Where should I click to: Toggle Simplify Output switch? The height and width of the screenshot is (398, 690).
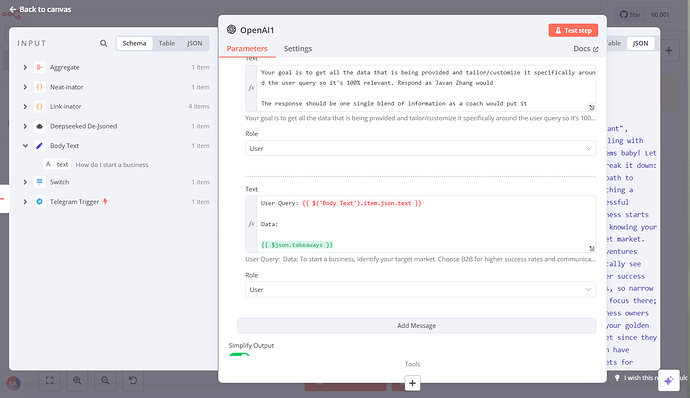coord(239,355)
